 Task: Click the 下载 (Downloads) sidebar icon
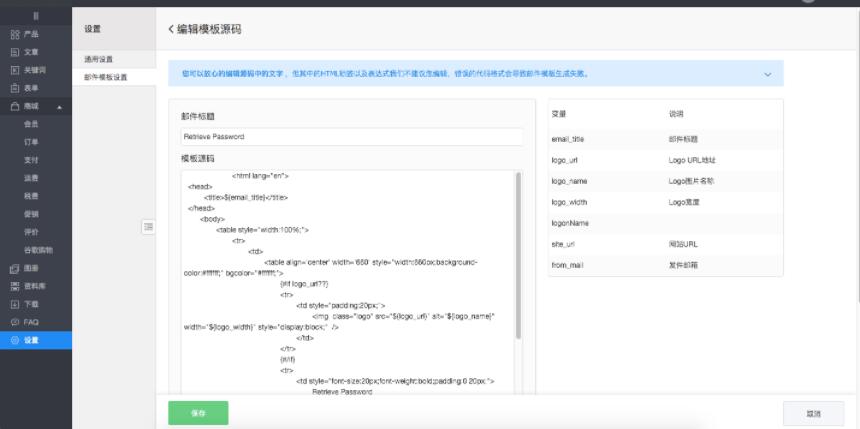tap(14, 303)
